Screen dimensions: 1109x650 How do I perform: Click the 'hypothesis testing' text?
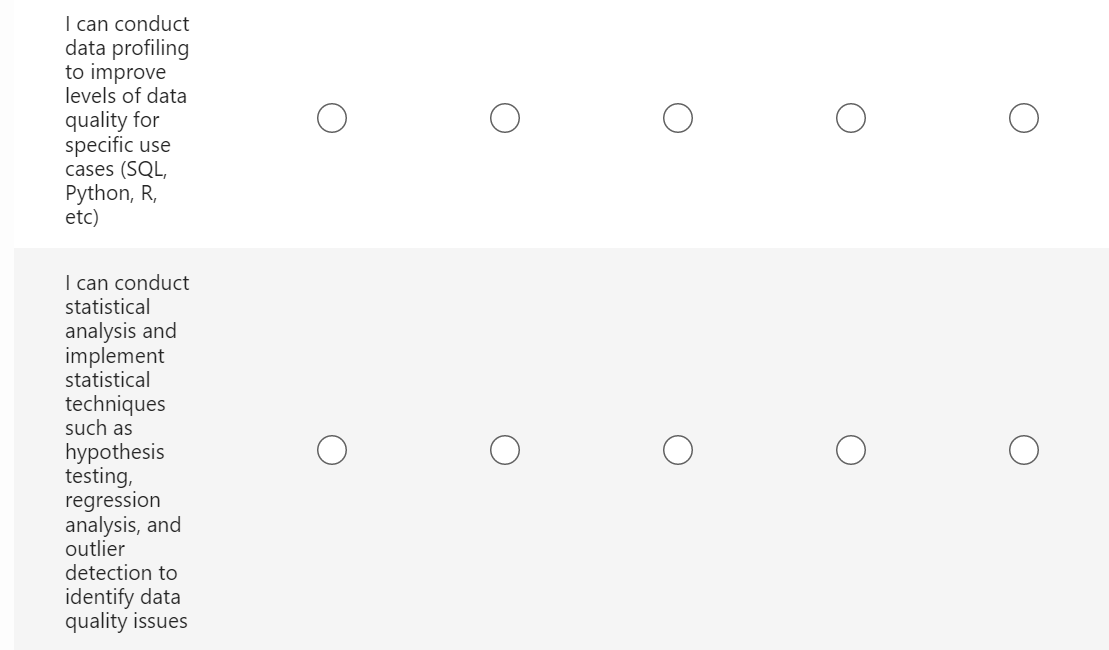(114, 464)
